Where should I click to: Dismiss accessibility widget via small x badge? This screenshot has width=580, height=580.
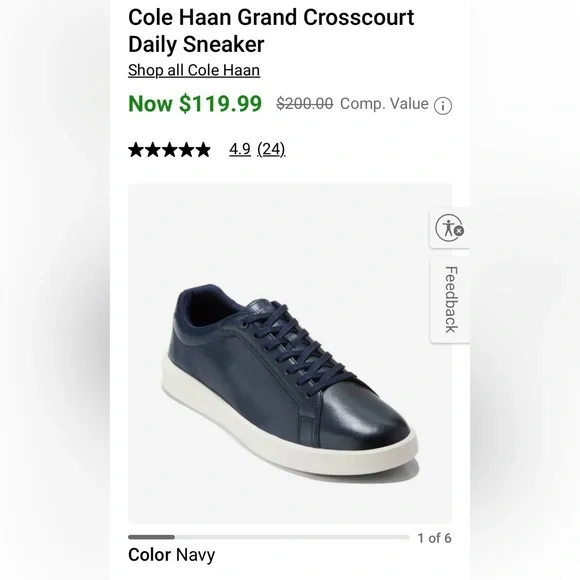(459, 231)
